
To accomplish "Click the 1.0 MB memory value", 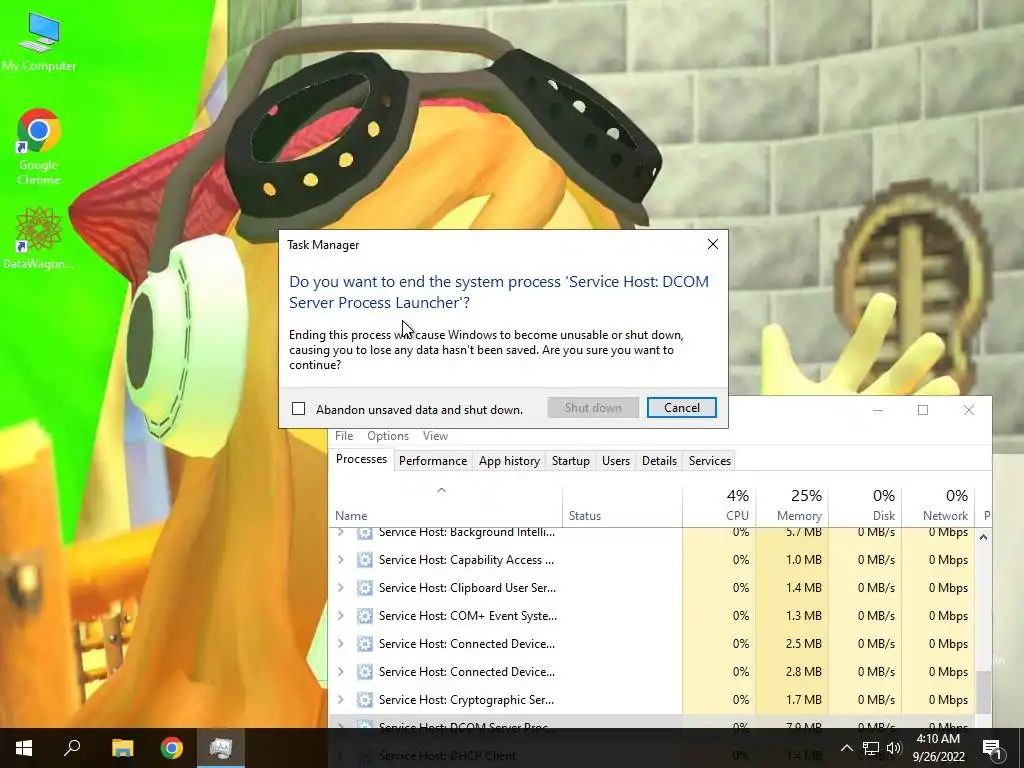I will [x=804, y=560].
